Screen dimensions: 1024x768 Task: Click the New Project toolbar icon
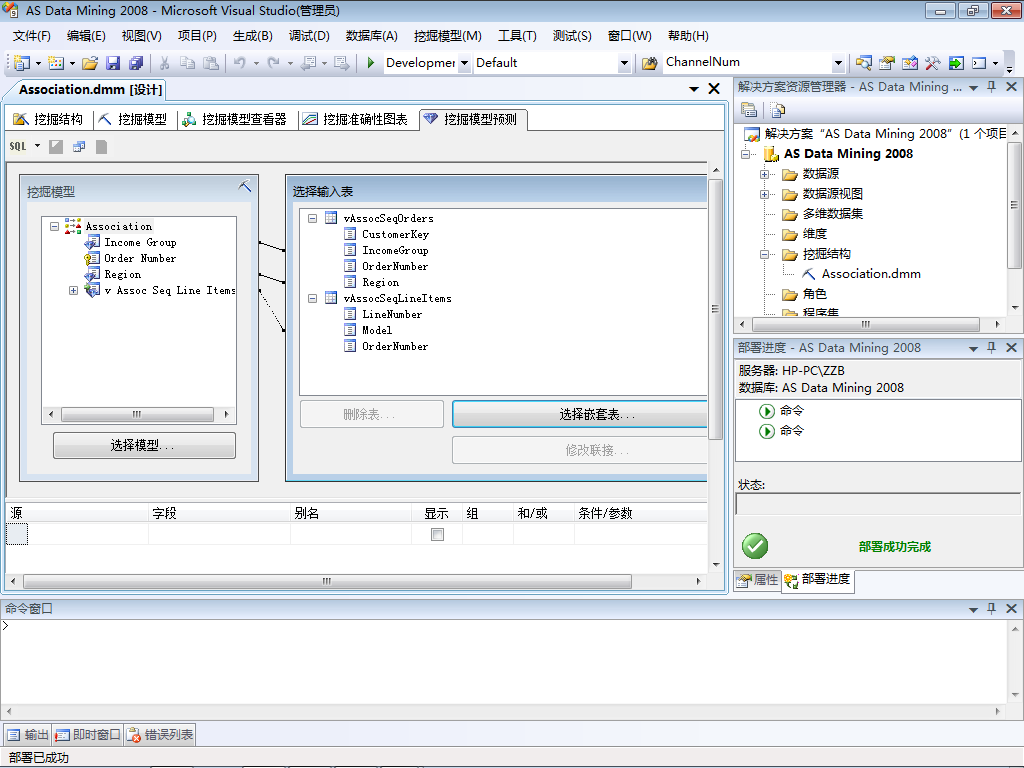click(22, 63)
